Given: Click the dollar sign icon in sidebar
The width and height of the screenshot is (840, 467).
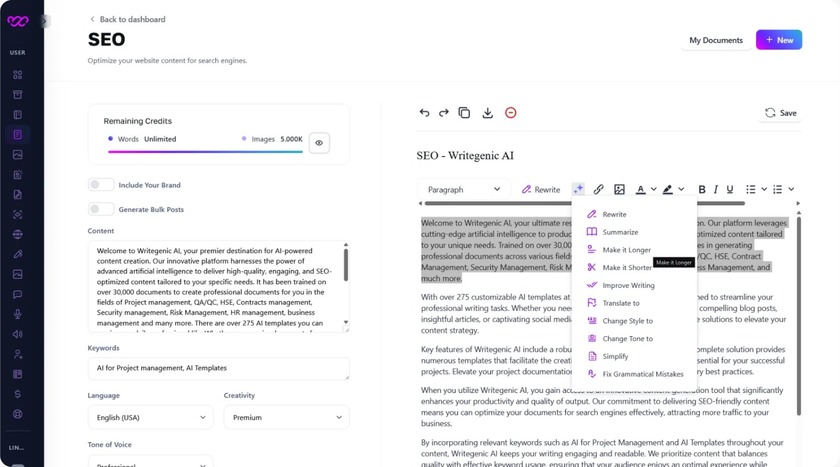Looking at the screenshot, I should coord(18,394).
